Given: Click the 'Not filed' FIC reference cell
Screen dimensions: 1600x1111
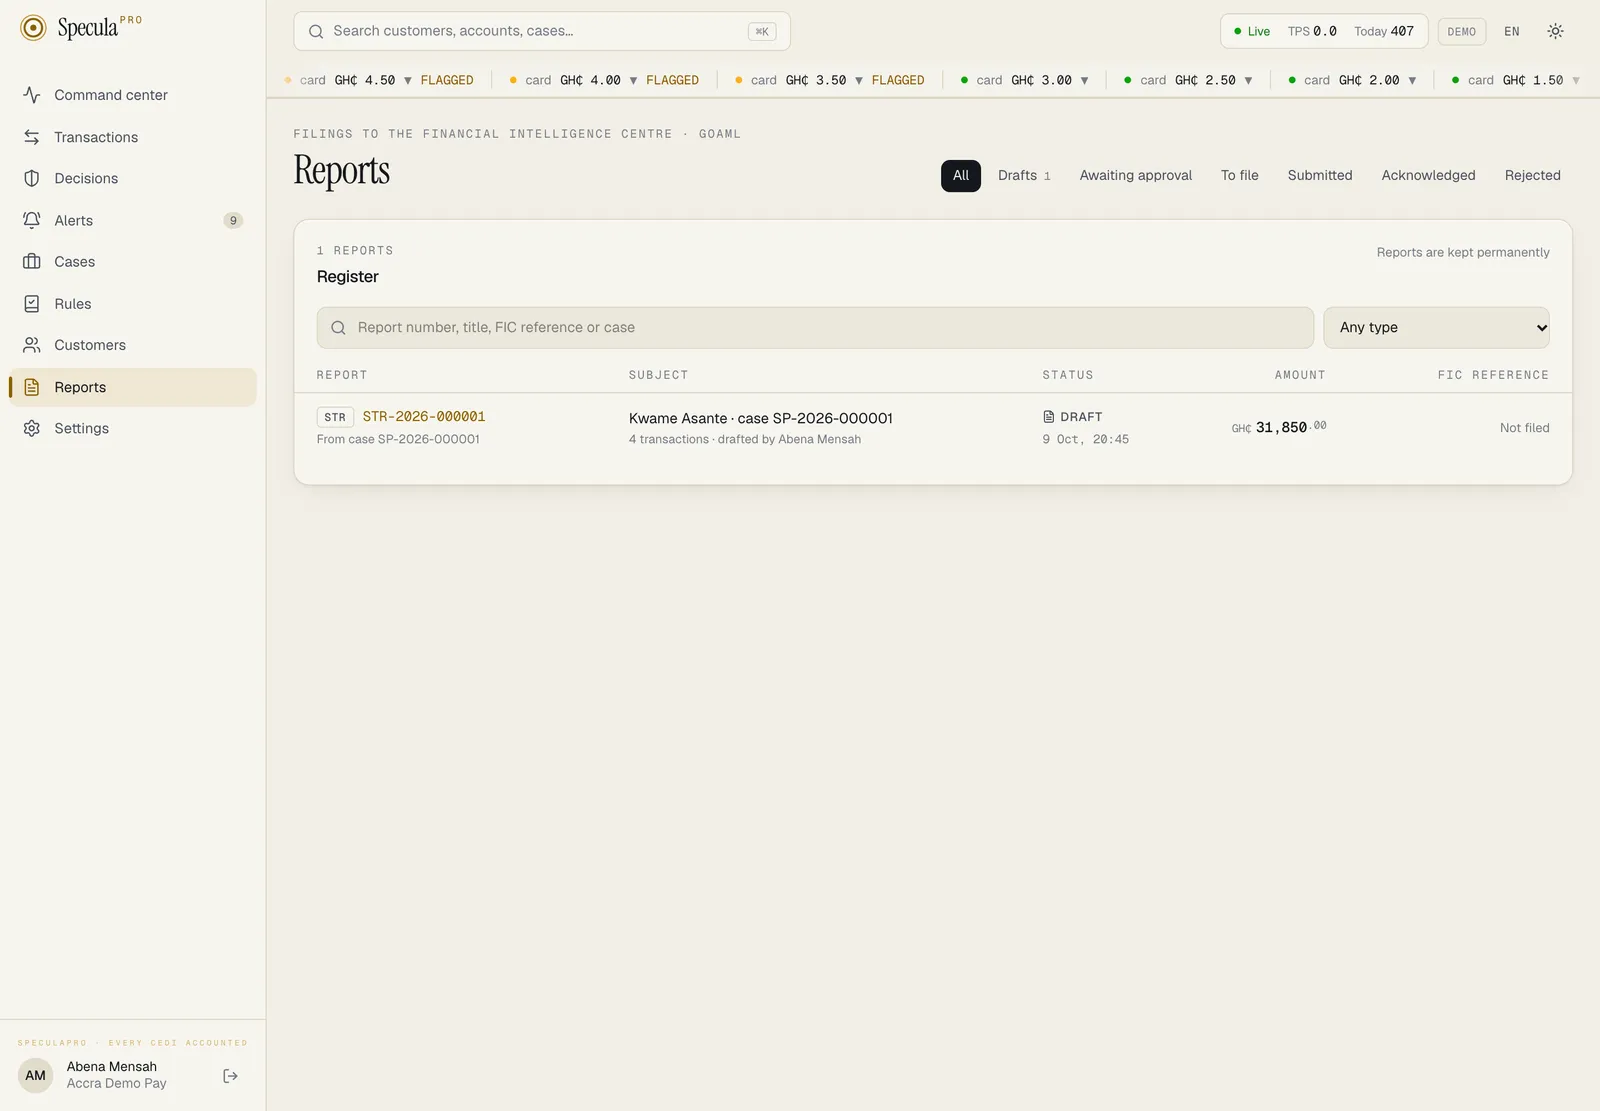Looking at the screenshot, I should [x=1524, y=428].
